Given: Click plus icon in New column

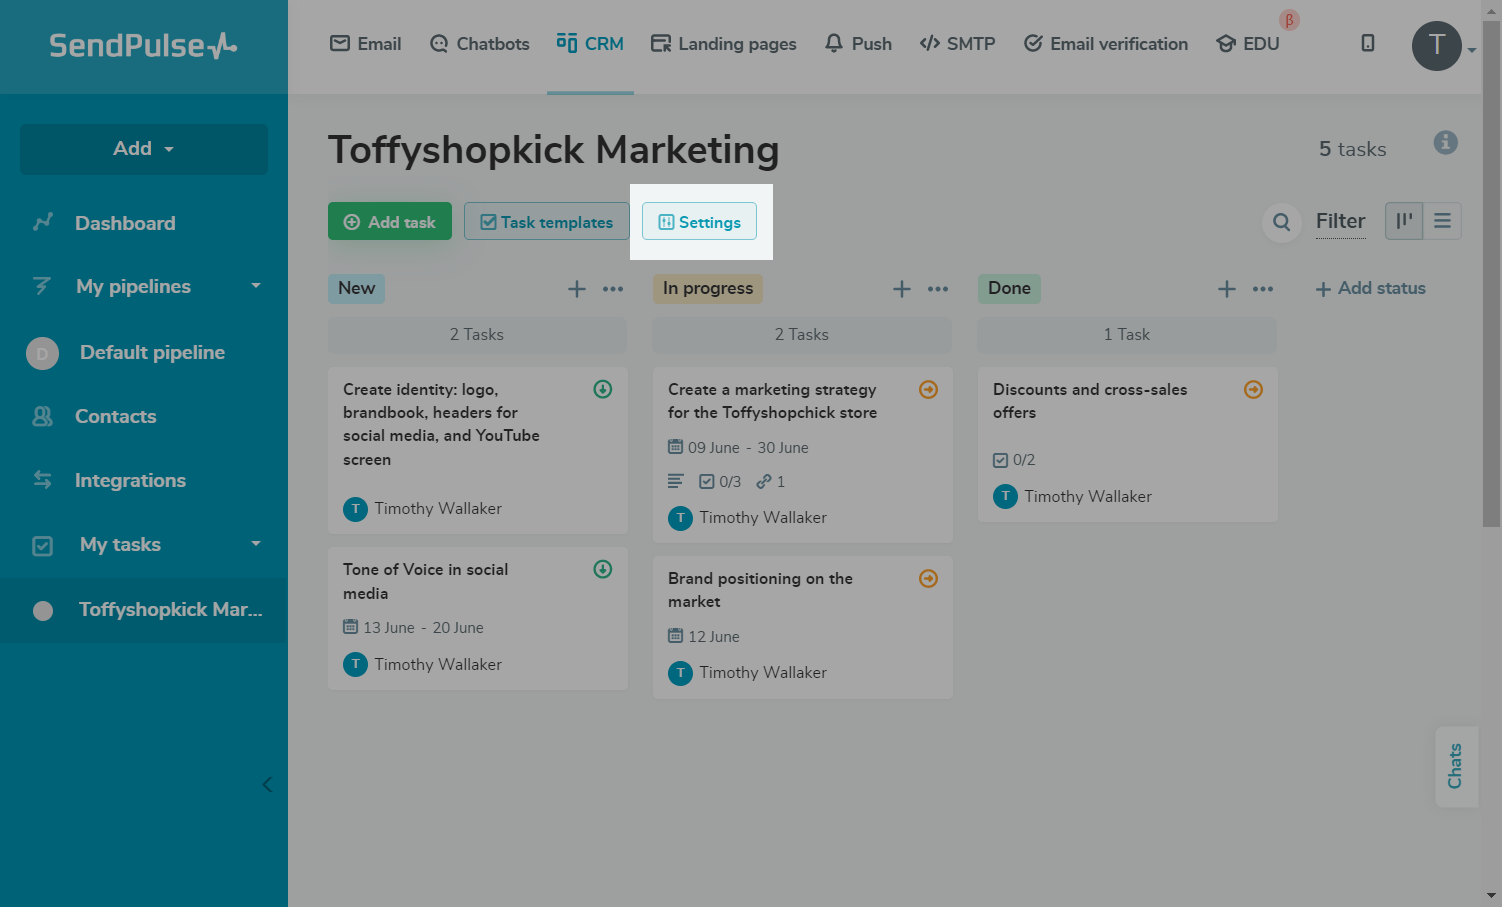Looking at the screenshot, I should (577, 289).
